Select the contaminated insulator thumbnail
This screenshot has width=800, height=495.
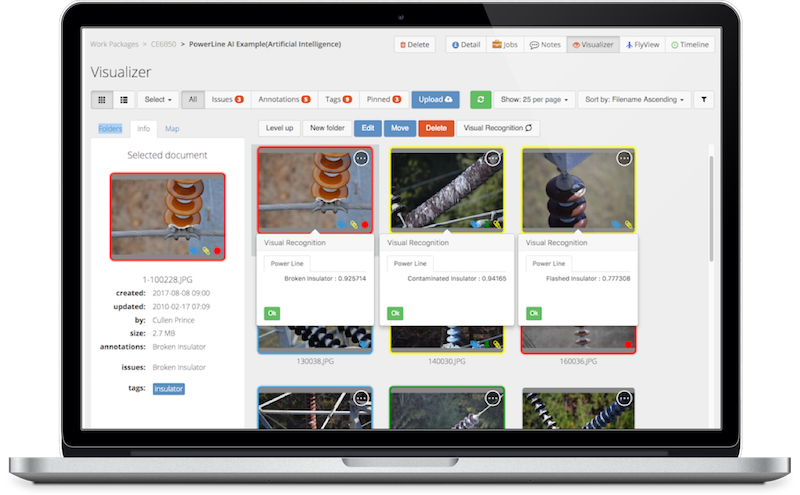pyautogui.click(x=446, y=190)
